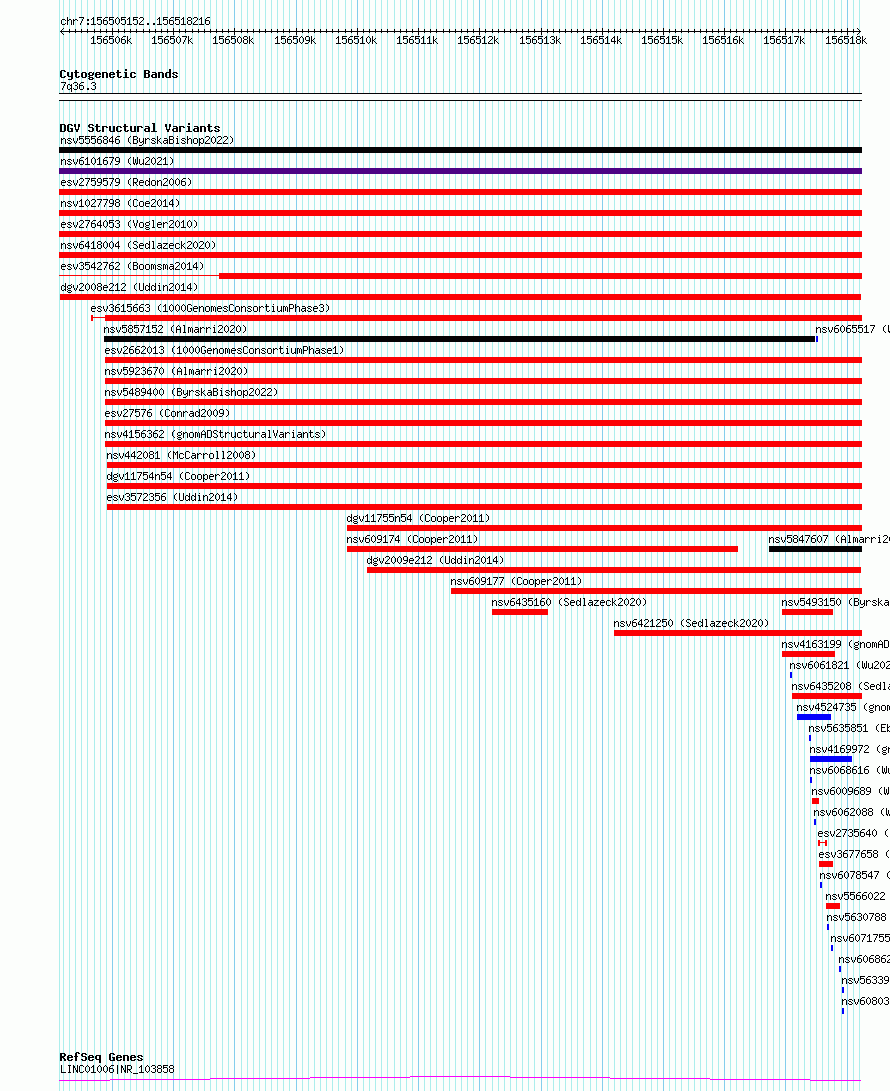Click the red bar below nsv6421250

pos(738,633)
